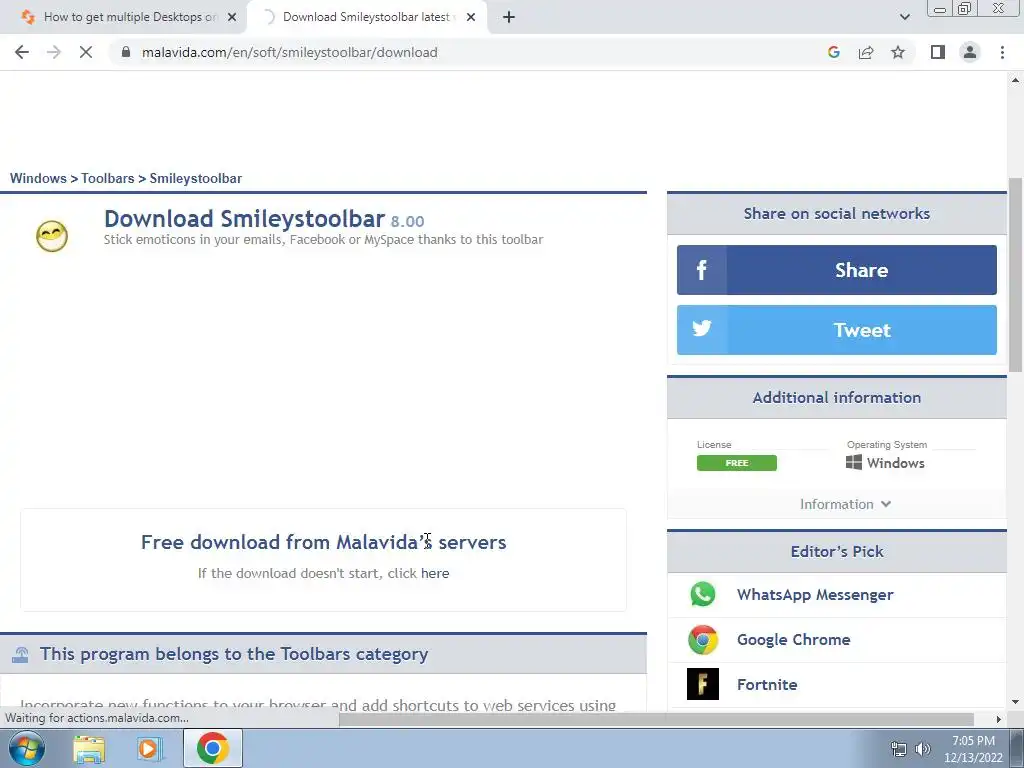Select the Download Smileystoolbar tab
Image resolution: width=1024 pixels, height=768 pixels.
coord(366,17)
